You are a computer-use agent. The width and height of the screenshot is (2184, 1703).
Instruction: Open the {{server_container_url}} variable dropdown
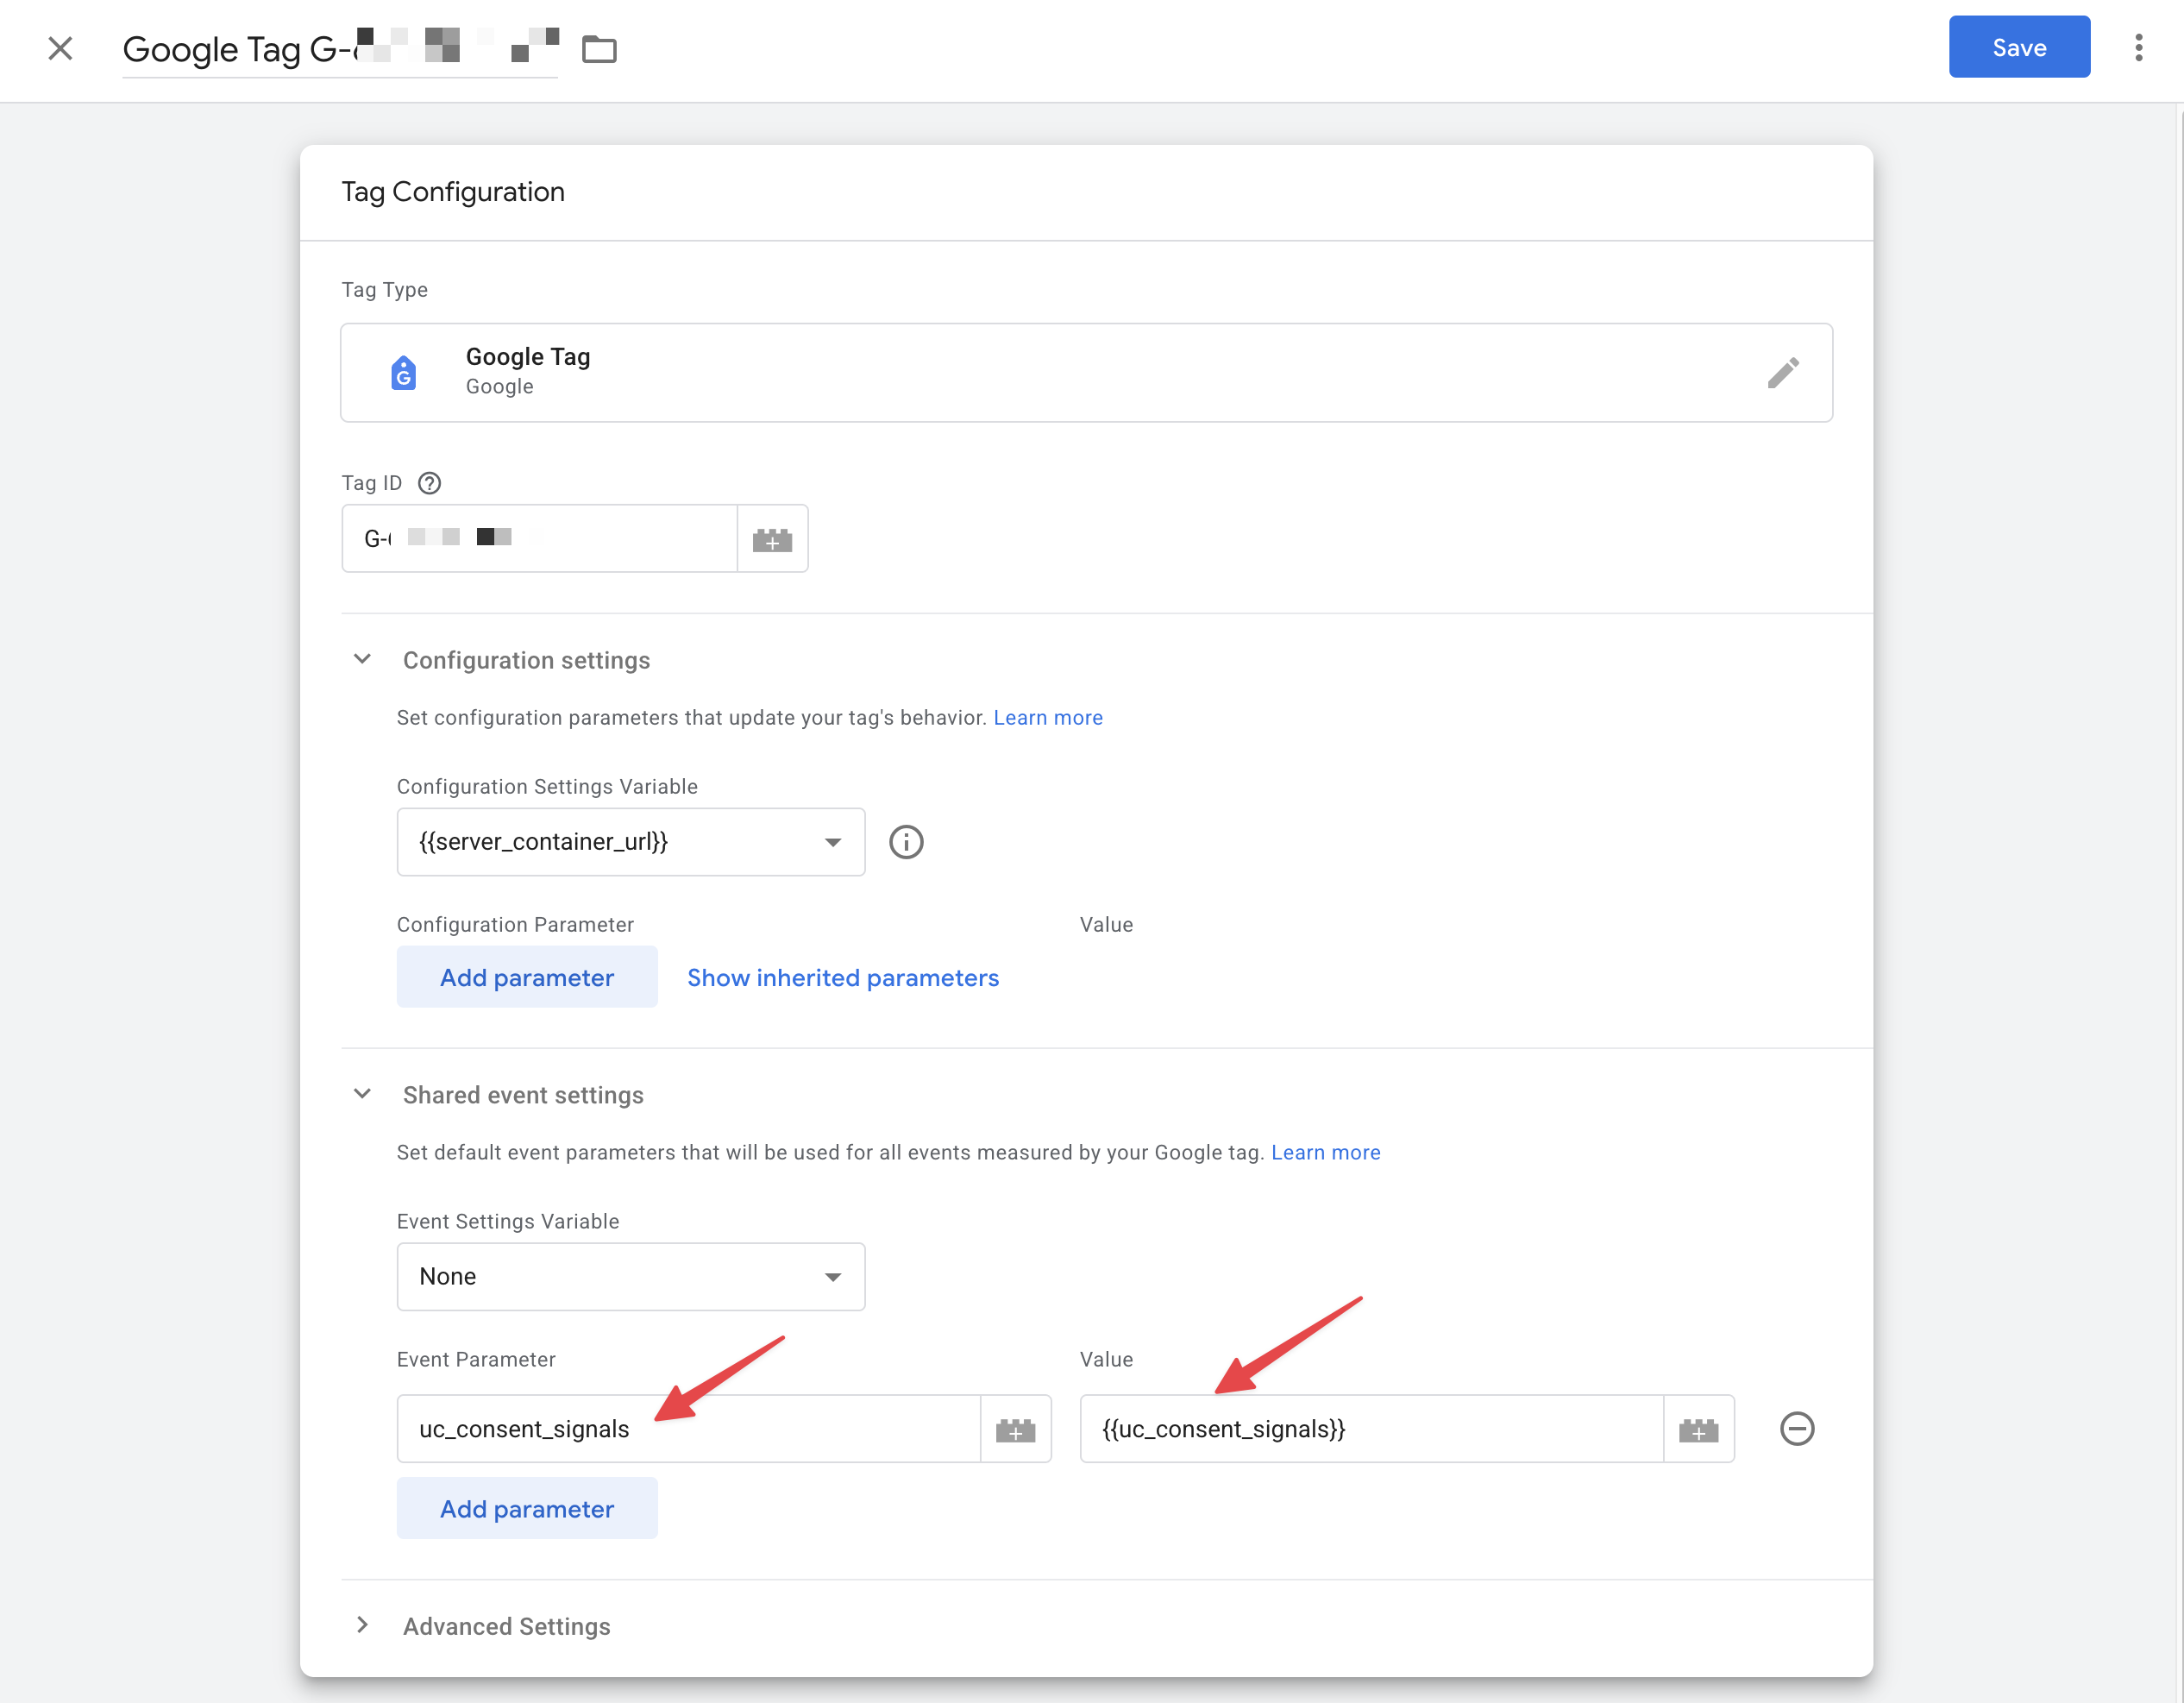(x=631, y=842)
